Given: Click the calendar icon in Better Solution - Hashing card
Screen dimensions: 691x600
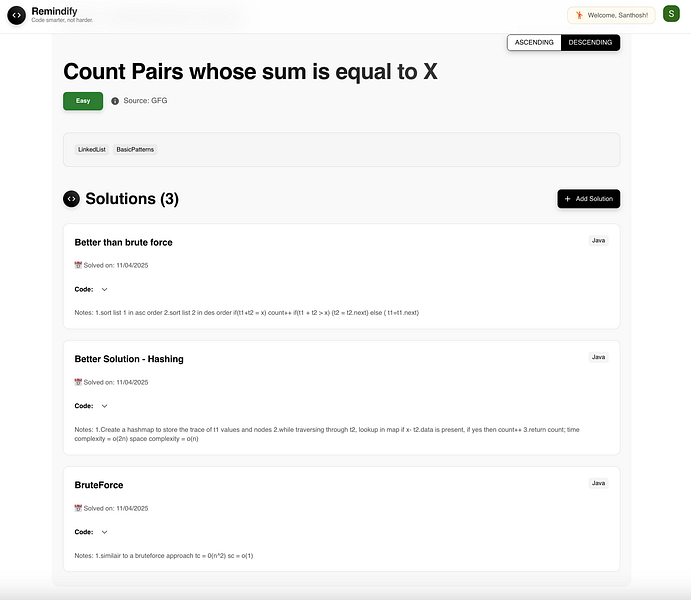Looking at the screenshot, I should coord(78,382).
